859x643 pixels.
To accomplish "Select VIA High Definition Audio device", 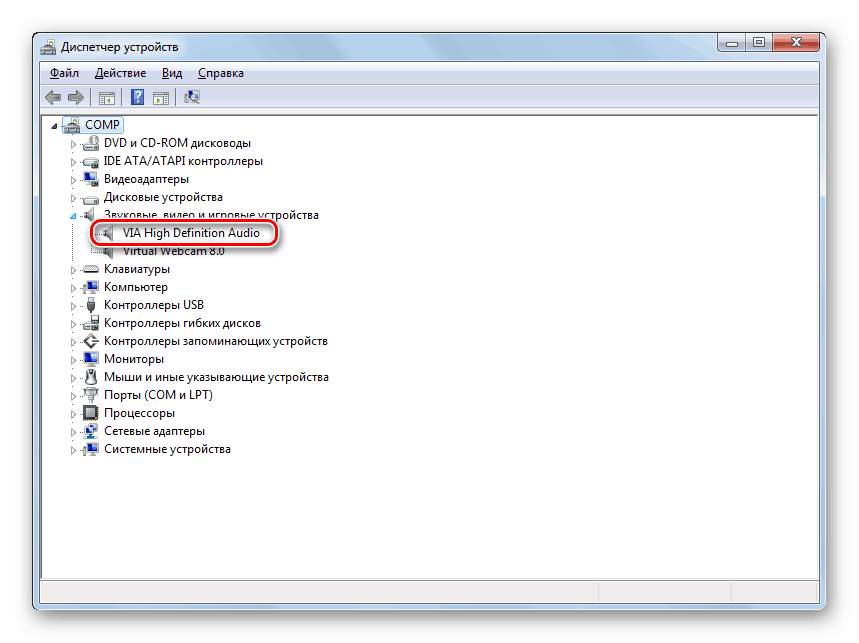I will [191, 233].
